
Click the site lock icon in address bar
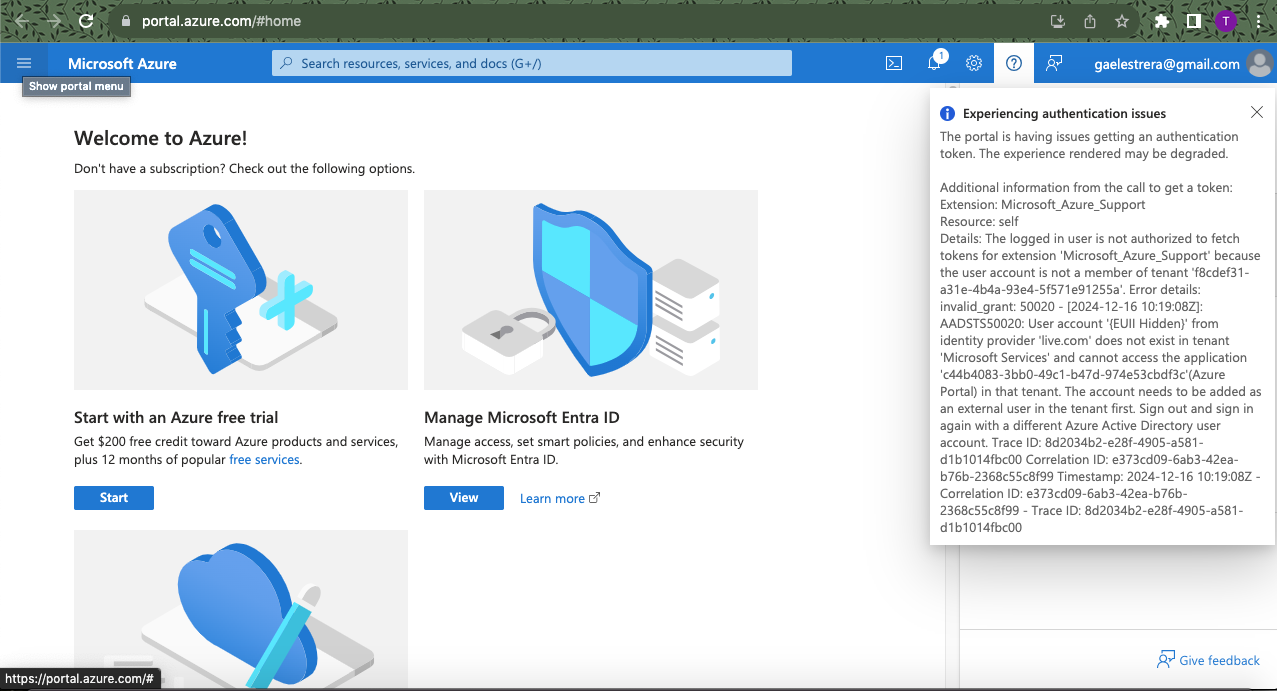tap(125, 21)
